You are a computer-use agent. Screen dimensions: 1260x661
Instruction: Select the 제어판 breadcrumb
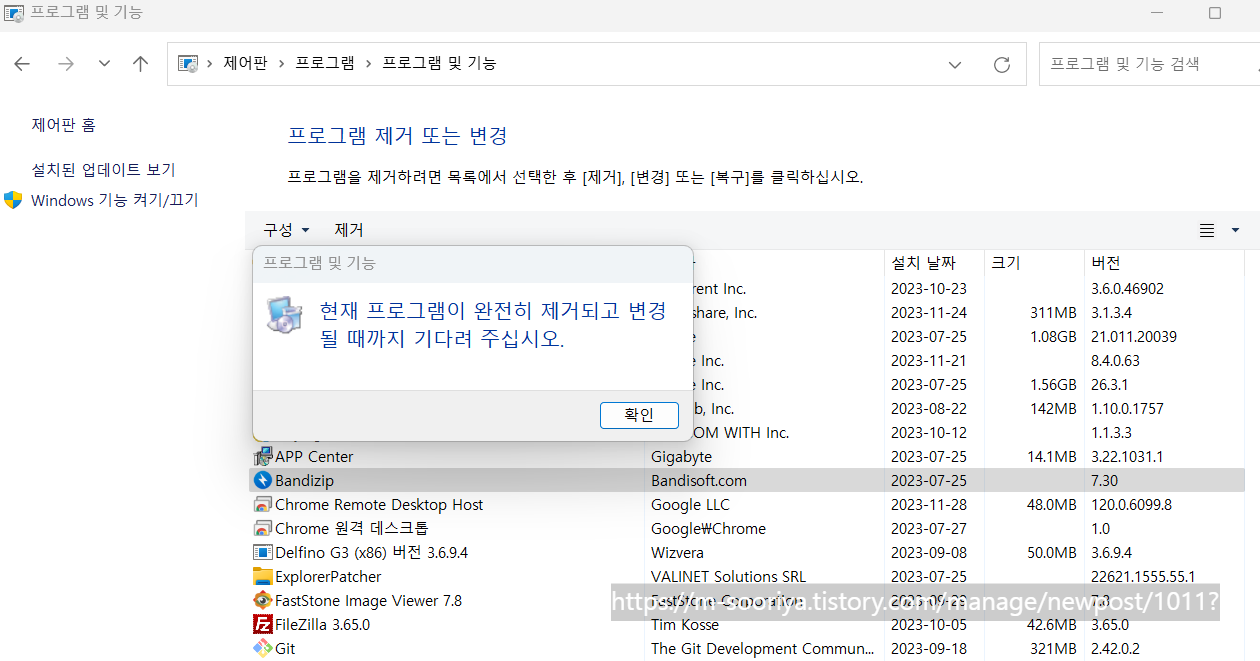point(245,63)
